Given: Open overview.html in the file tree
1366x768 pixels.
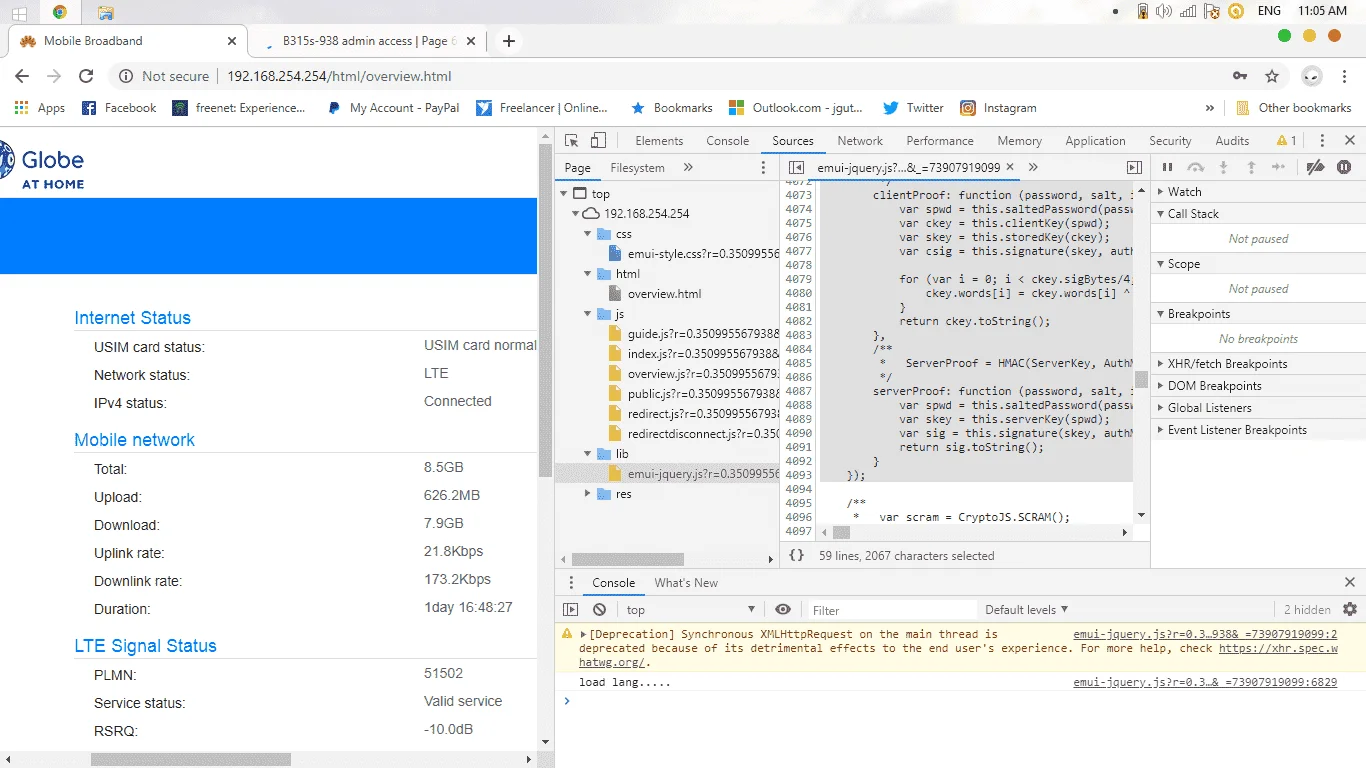Looking at the screenshot, I should (x=664, y=294).
